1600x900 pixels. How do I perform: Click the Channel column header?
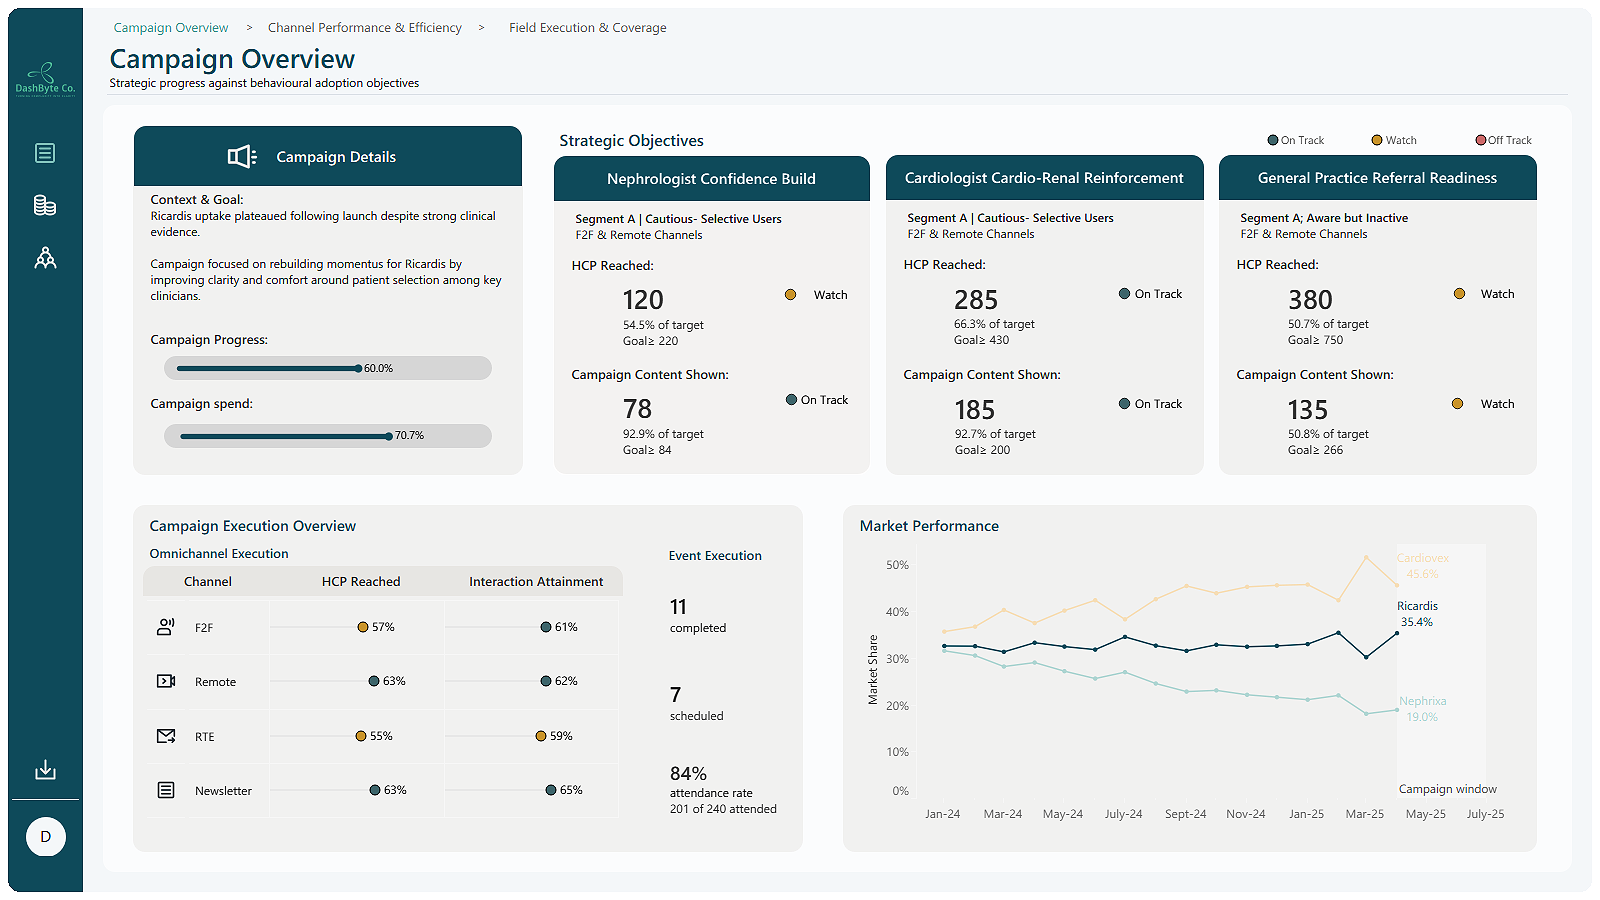point(208,582)
